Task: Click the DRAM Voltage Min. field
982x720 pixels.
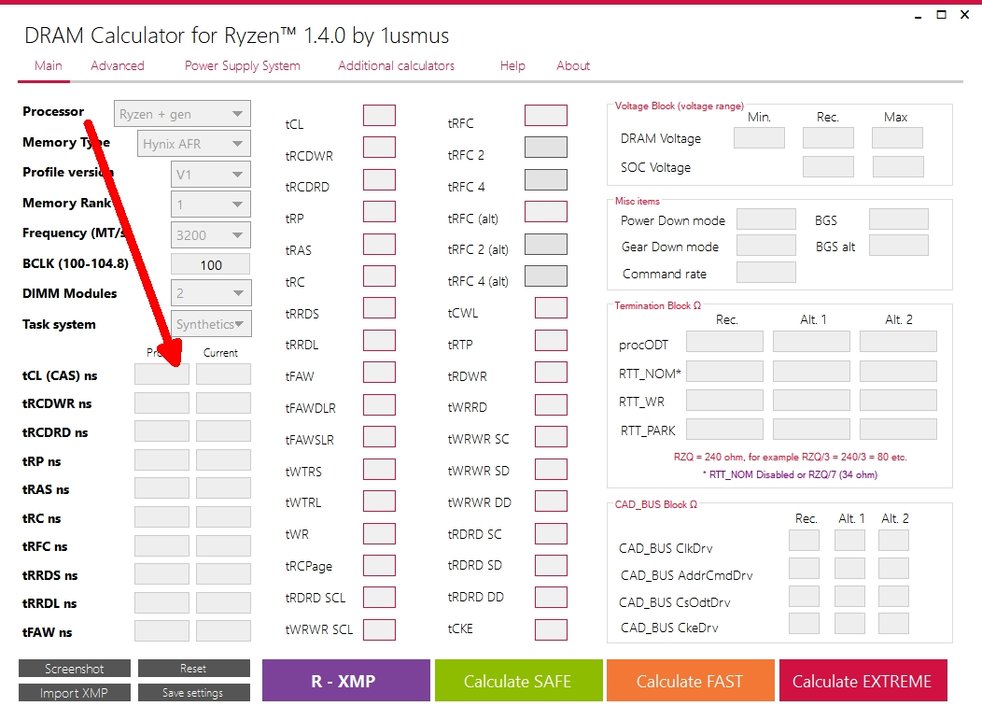Action: 759,138
